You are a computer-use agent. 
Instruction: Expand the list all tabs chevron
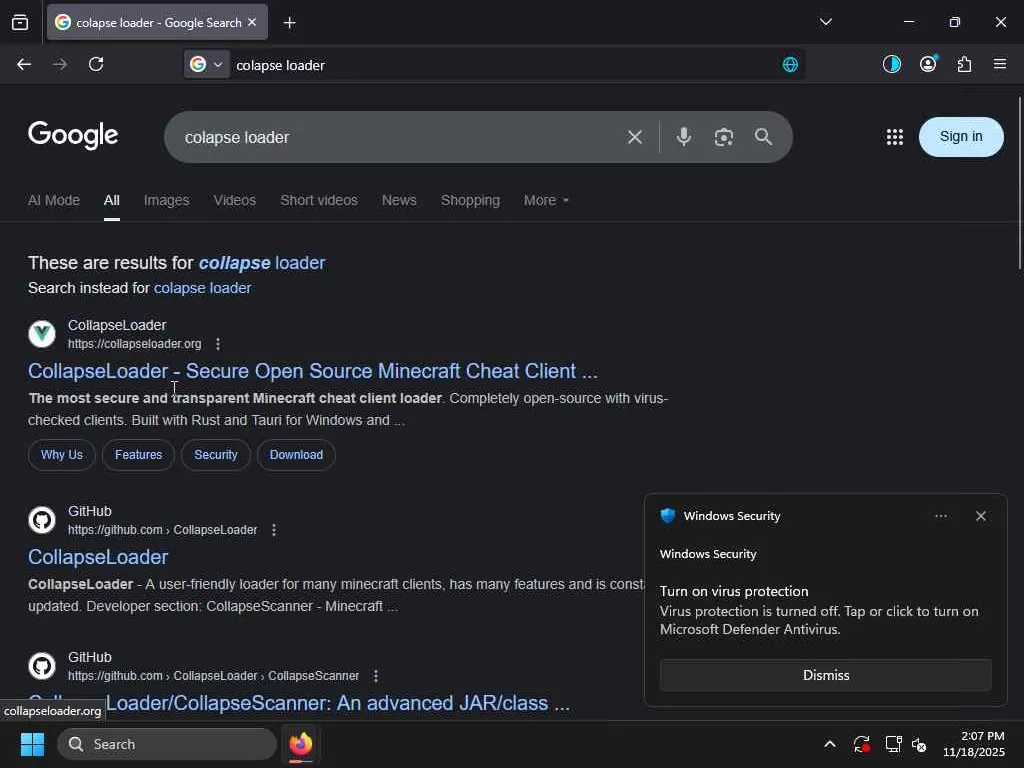click(825, 22)
